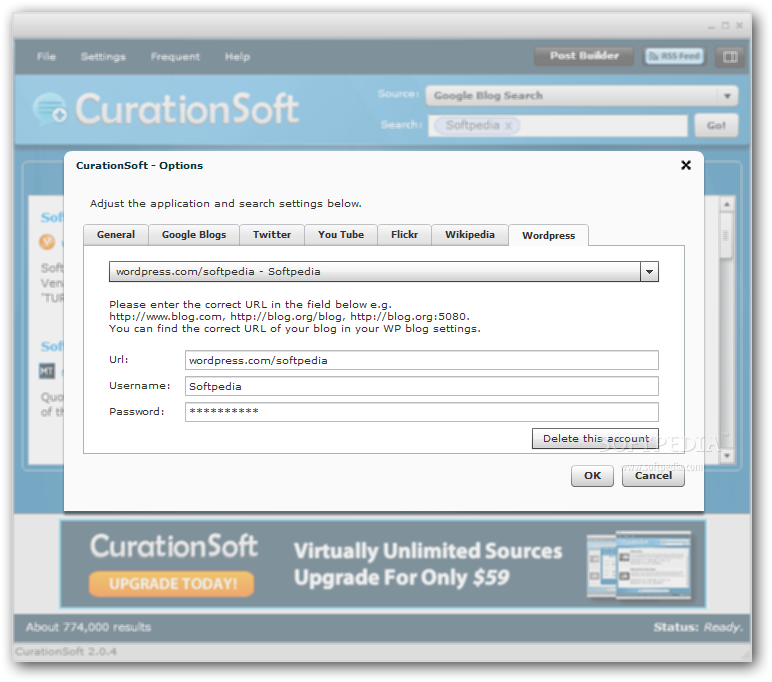772x682 pixels.
Task: Click the 'Virtually Unlimited Sources' banner text
Action: pyautogui.click(x=428, y=551)
